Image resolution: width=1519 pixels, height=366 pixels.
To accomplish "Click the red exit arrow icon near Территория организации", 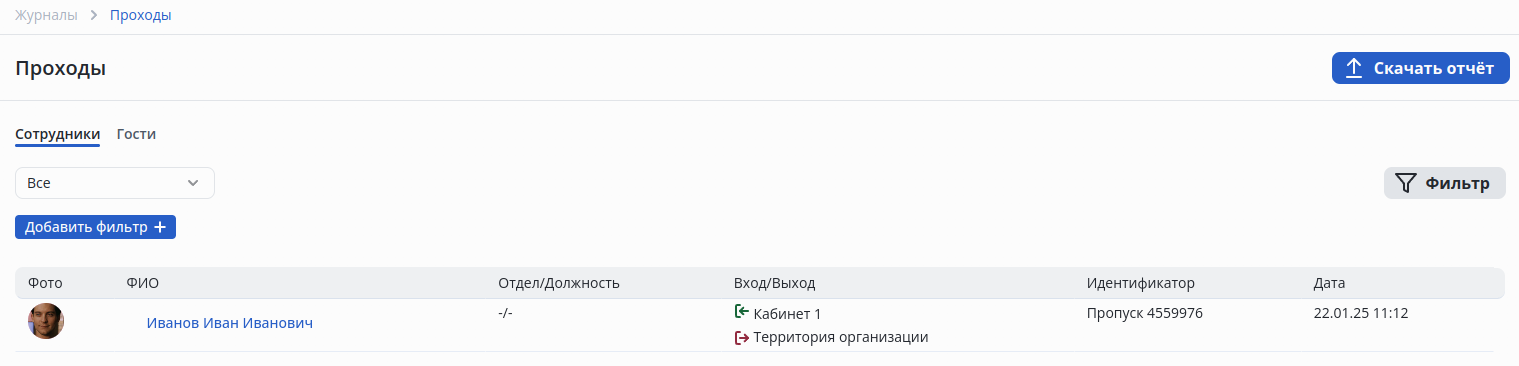I will [x=741, y=338].
